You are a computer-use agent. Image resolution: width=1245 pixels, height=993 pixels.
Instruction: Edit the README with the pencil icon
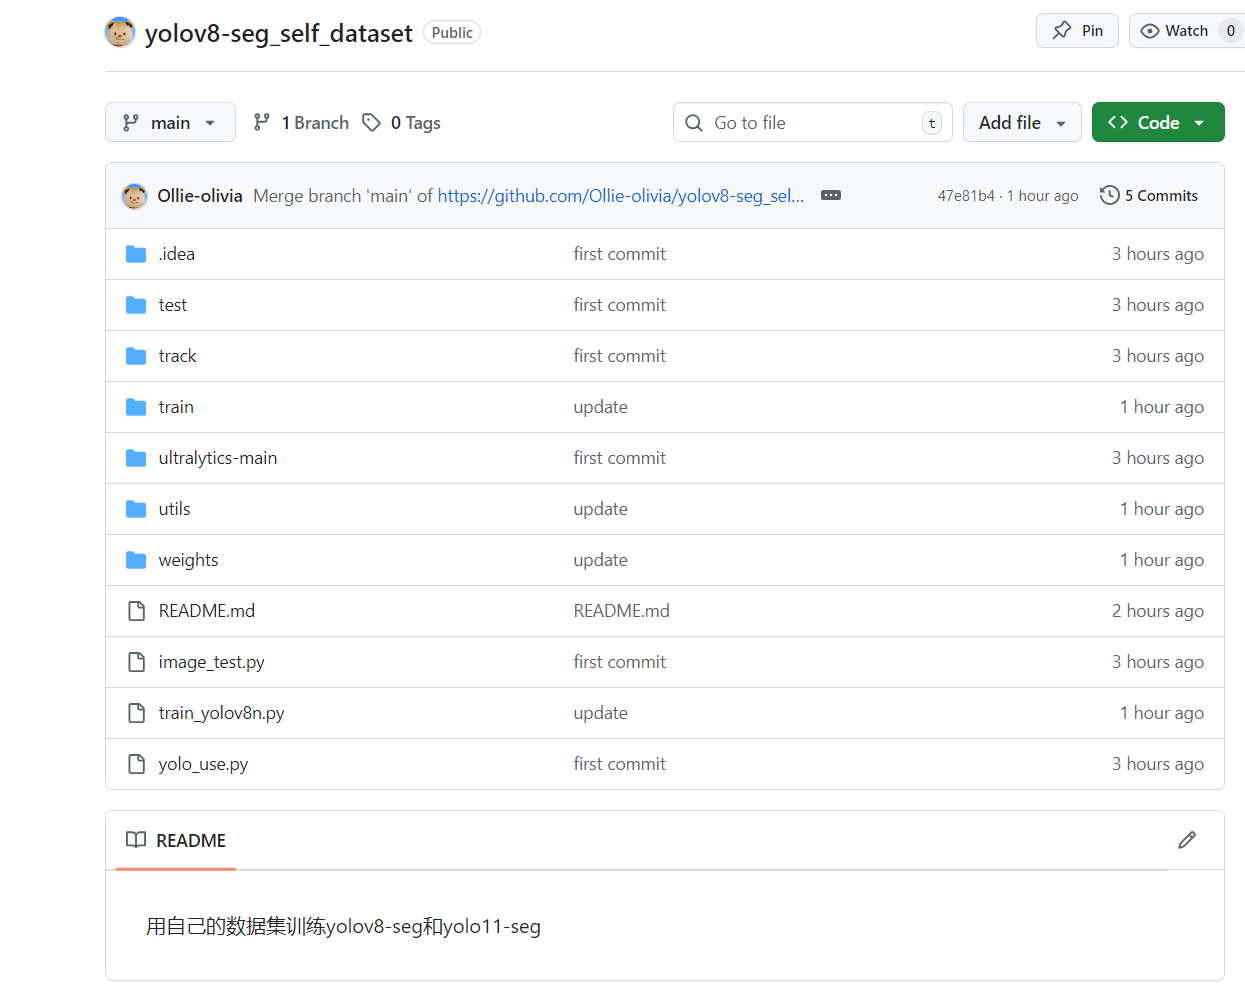pos(1187,840)
